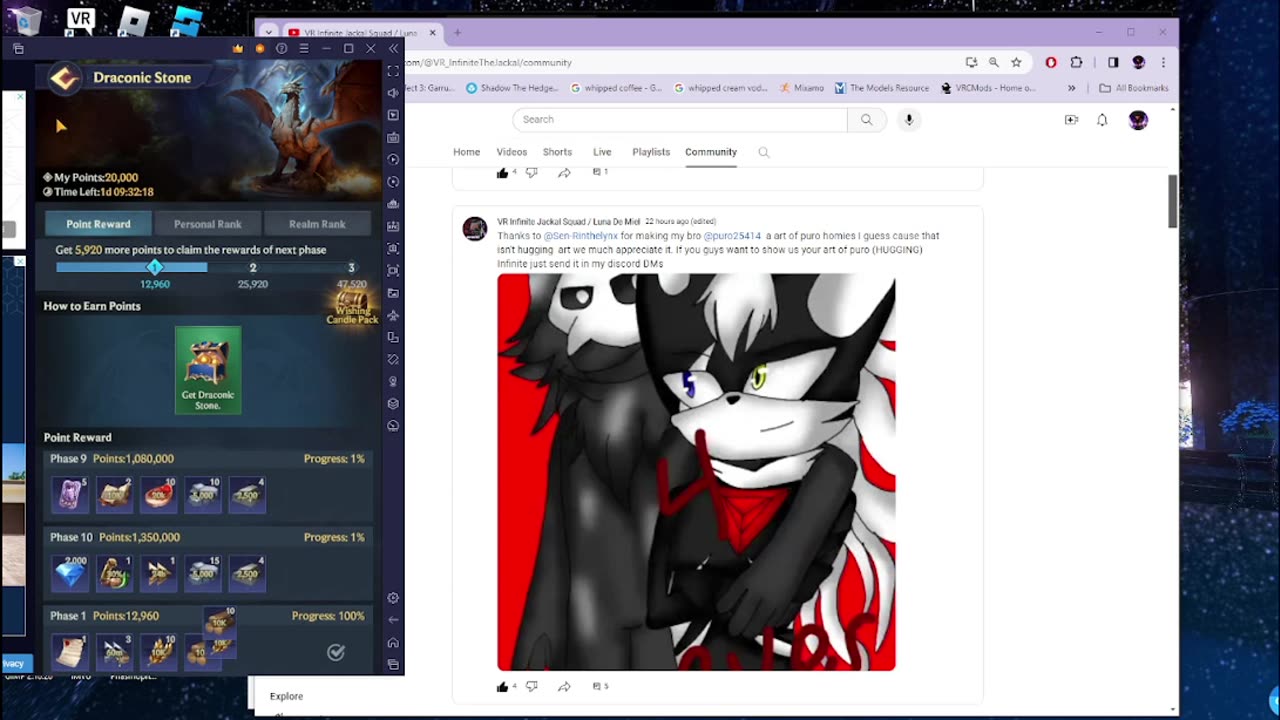1280x720 pixels.
Task: Click the Wishing Candle Pack chest
Action: coord(352,305)
